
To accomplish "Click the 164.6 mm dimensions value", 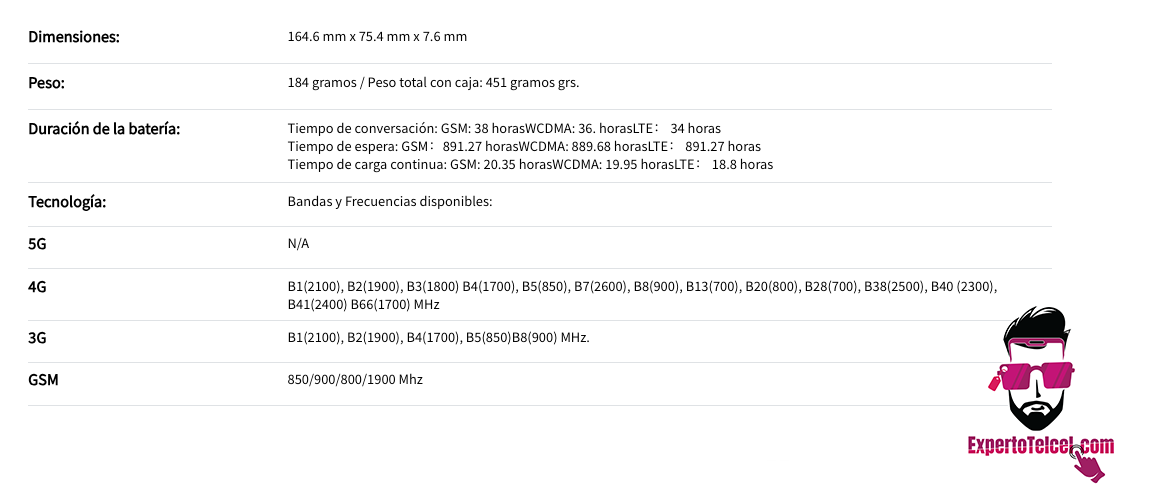I will (x=377, y=37).
